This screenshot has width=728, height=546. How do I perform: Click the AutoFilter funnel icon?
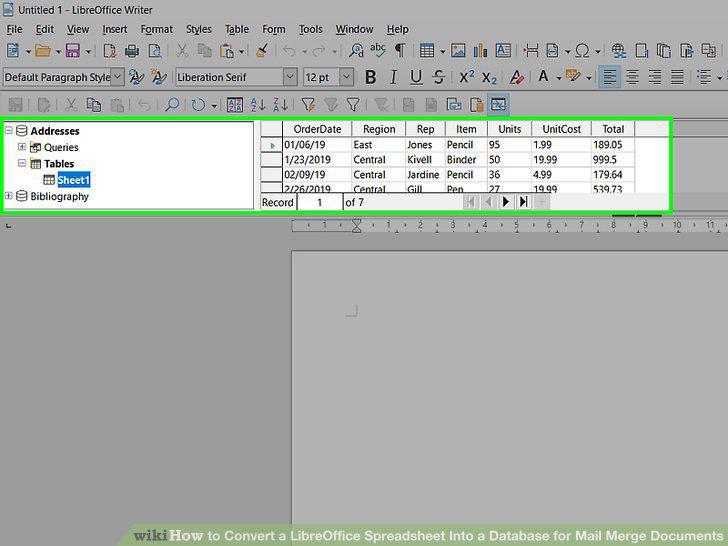(x=308, y=104)
